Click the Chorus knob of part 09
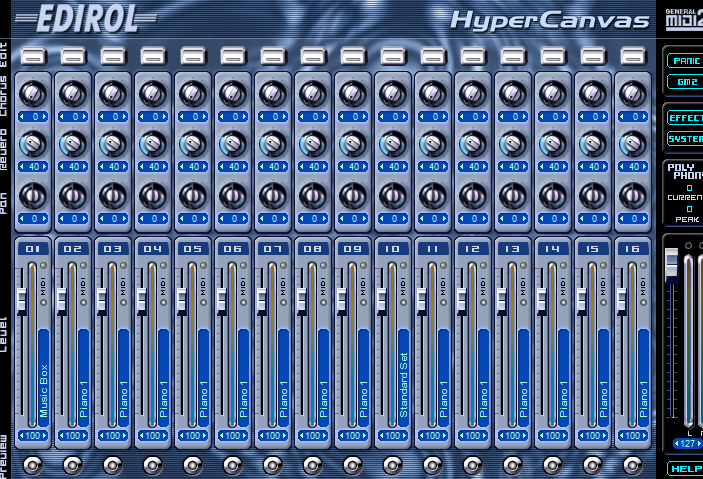 pyautogui.click(x=352, y=94)
